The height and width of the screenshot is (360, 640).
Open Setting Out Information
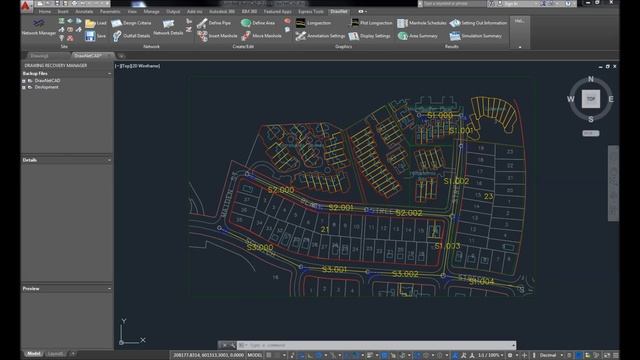(x=478, y=23)
